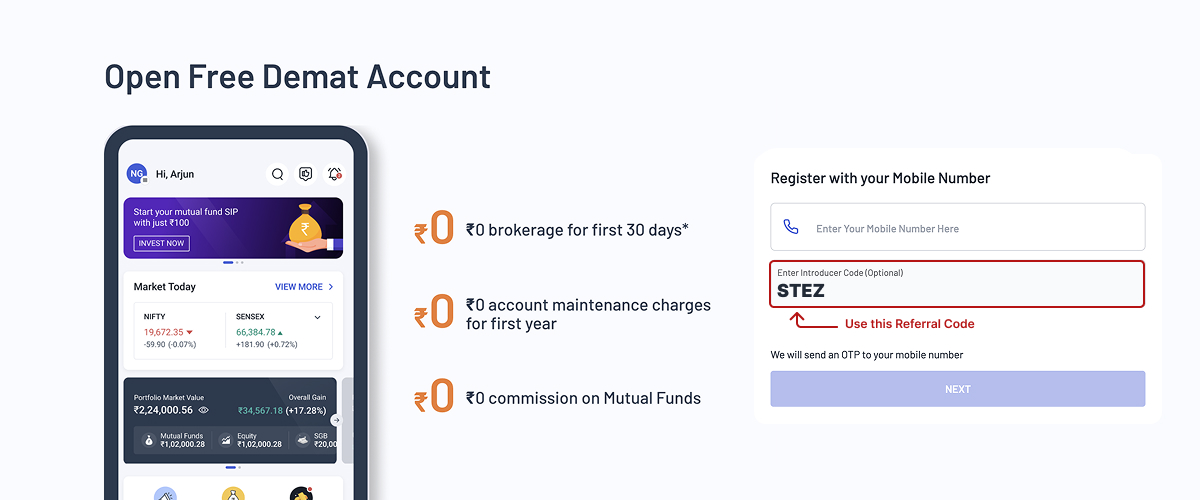Toggle portfolio value visibility eye icon
This screenshot has height=500, width=1200.
pos(204,410)
